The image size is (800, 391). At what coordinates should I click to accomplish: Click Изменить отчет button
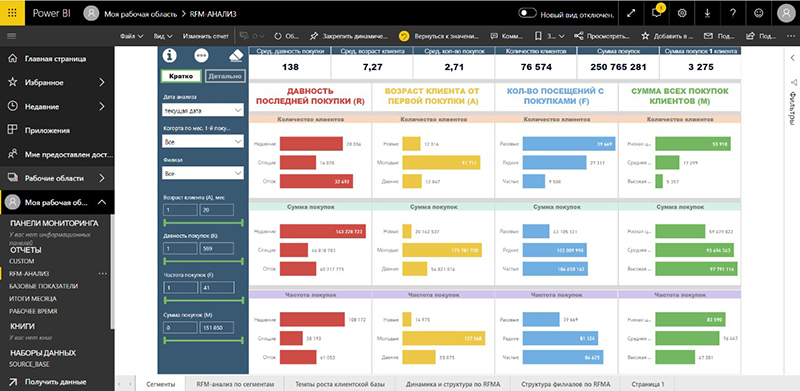tap(206, 36)
